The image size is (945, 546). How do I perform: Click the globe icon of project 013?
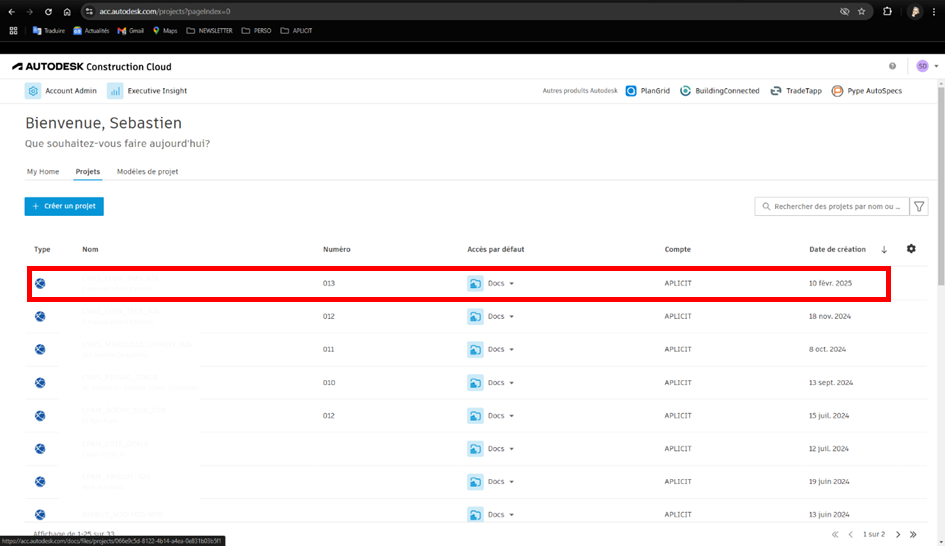[40, 283]
